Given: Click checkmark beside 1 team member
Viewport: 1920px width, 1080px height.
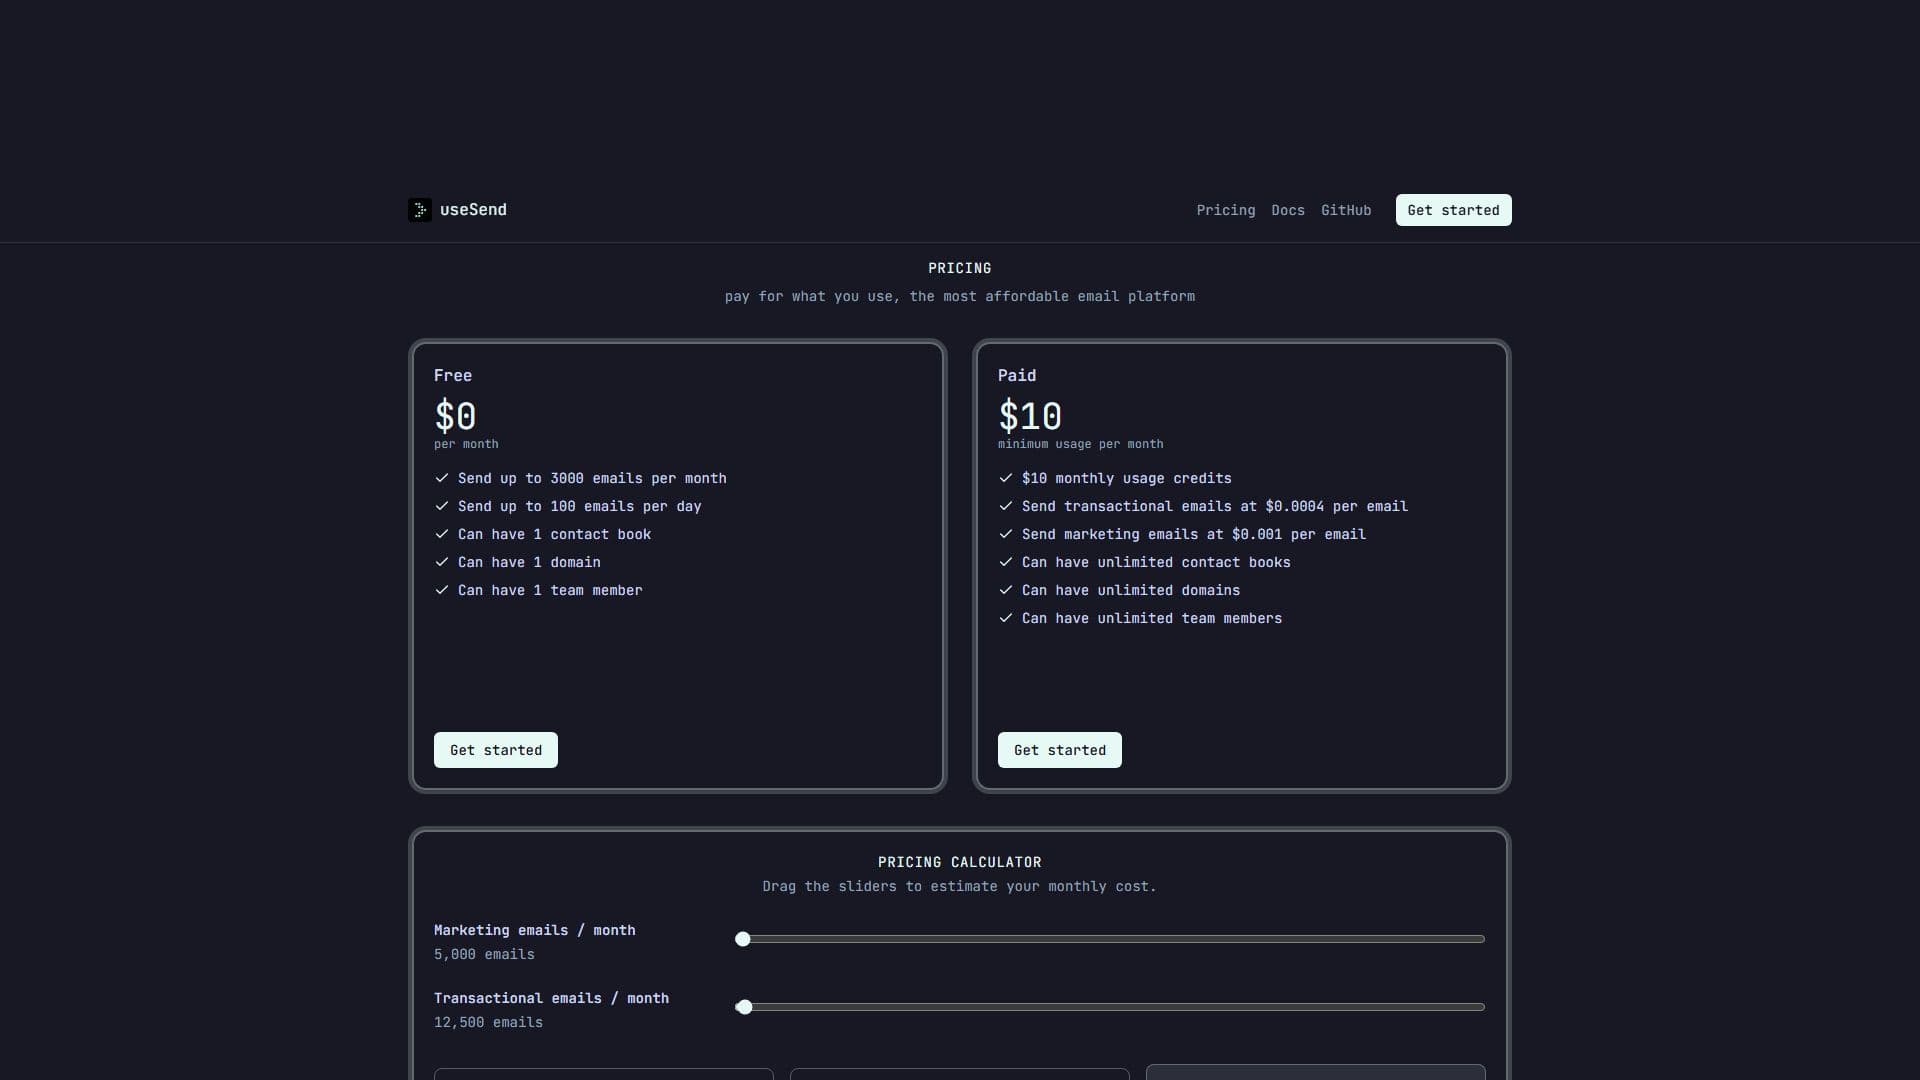Looking at the screenshot, I should point(442,590).
